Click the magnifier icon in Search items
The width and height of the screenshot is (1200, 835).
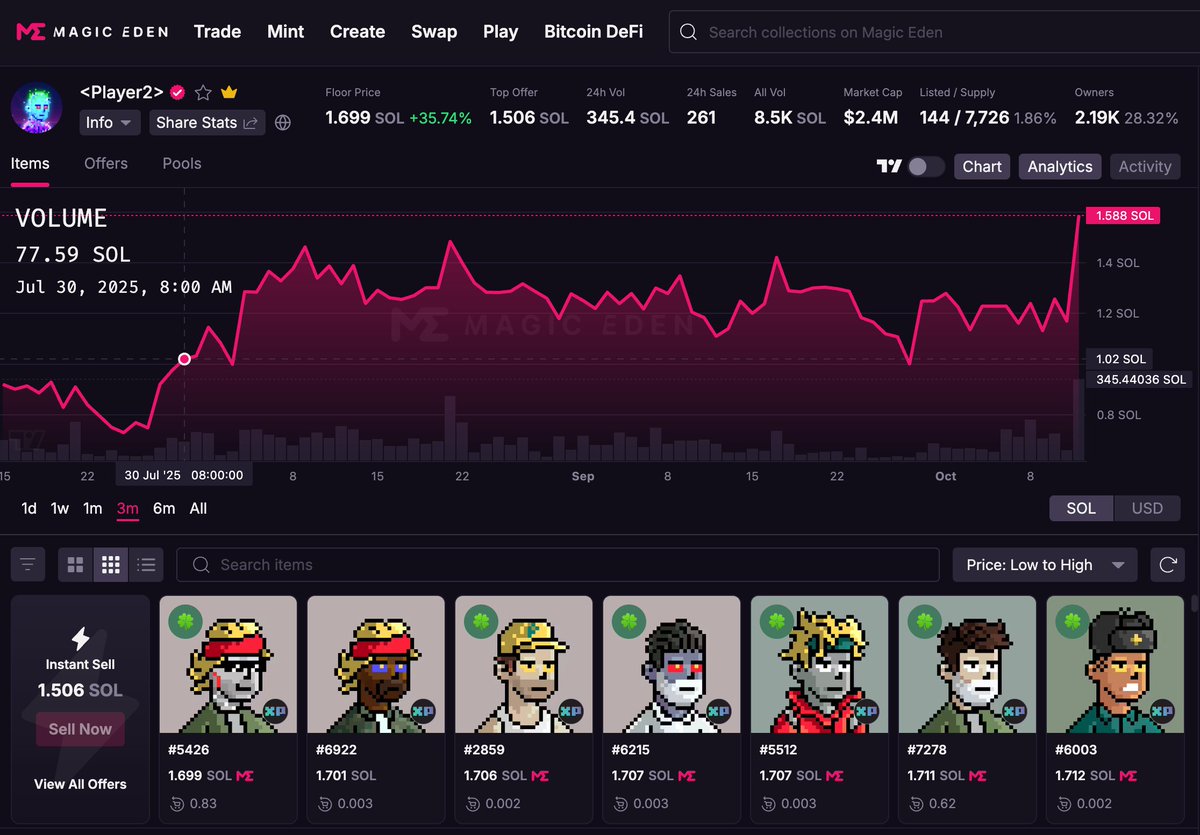(201, 565)
